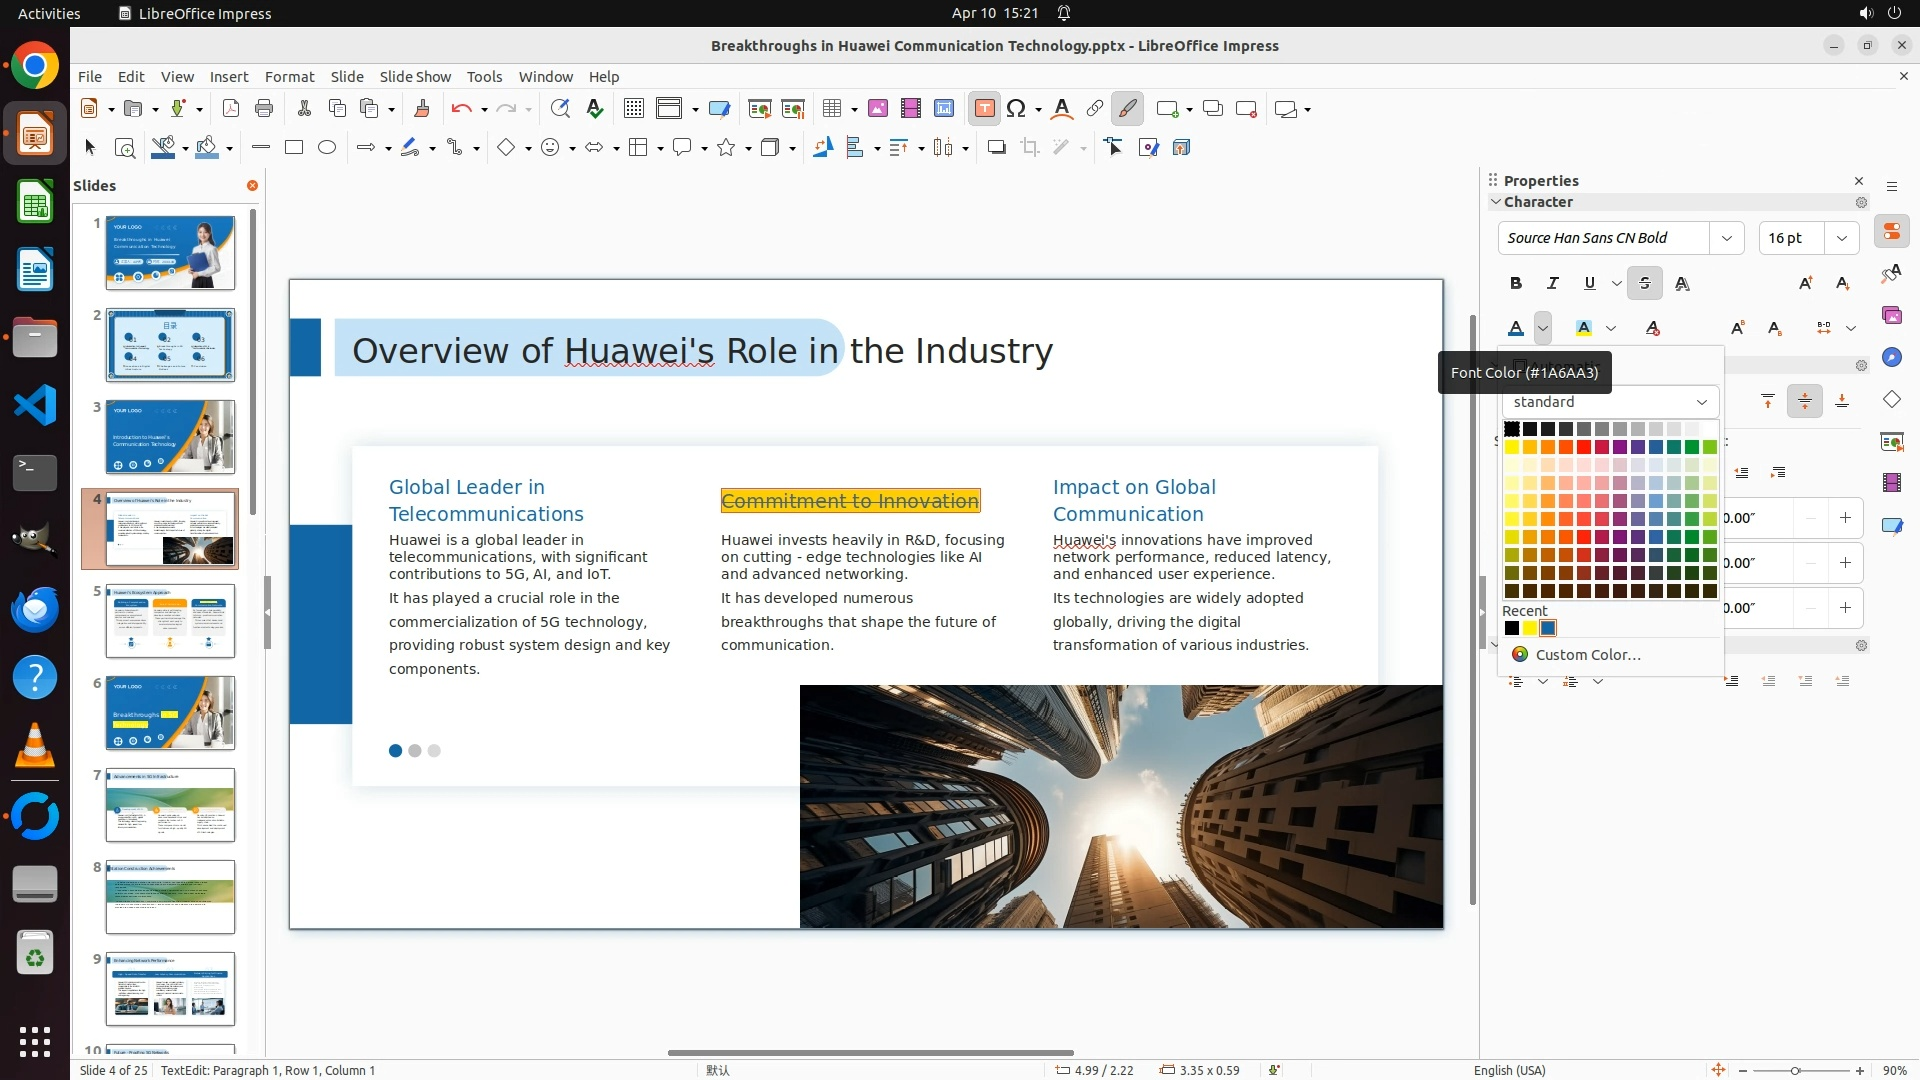Screen dimensions: 1920x1080
Task: Click the Crop Image tool icon
Action: [x=1029, y=148]
